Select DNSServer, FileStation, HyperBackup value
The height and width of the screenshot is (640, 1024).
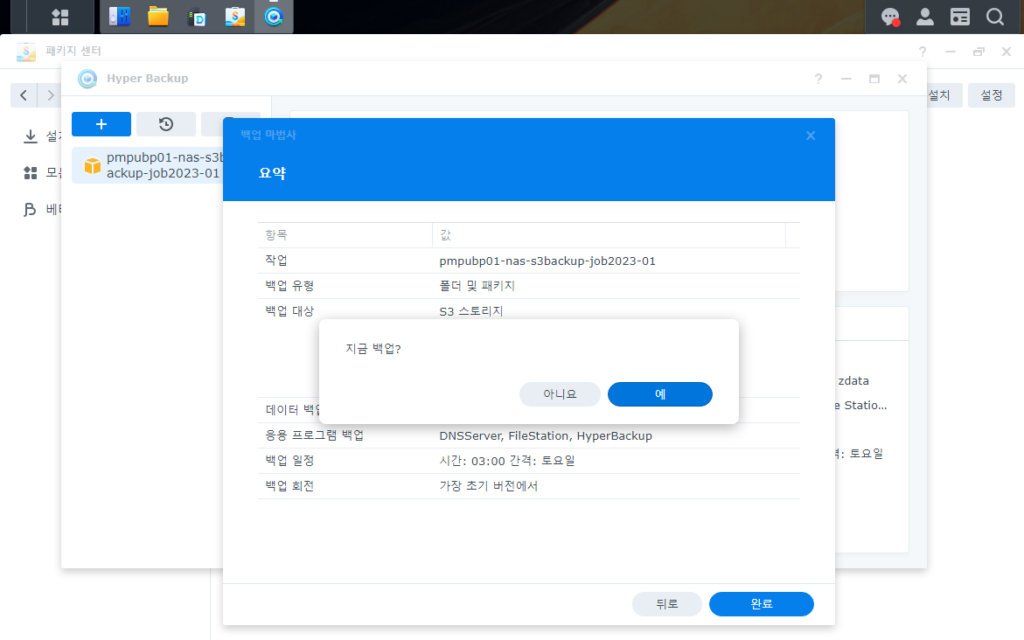545,436
